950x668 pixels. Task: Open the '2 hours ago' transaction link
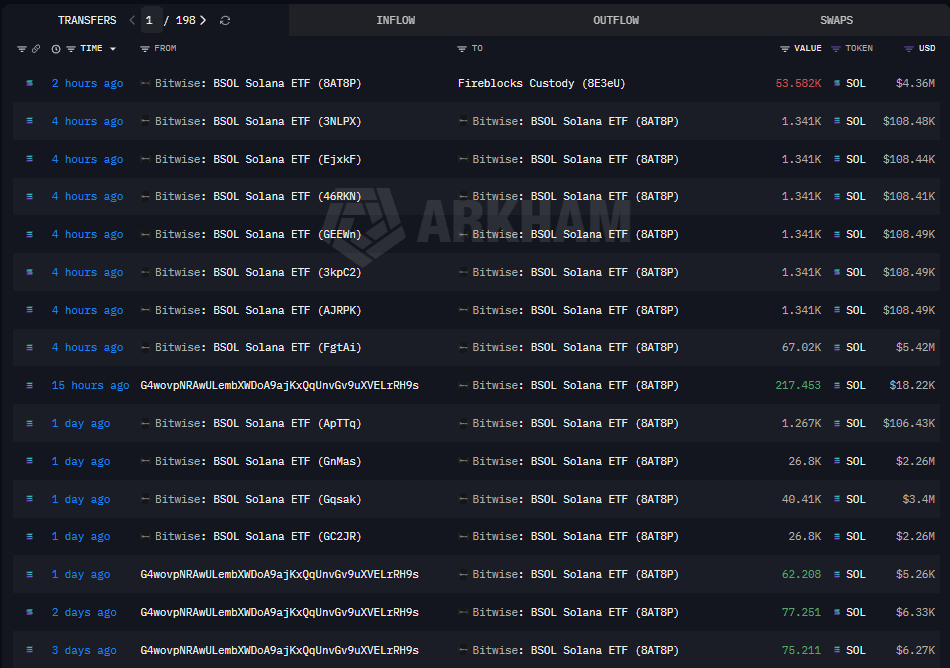[87, 83]
